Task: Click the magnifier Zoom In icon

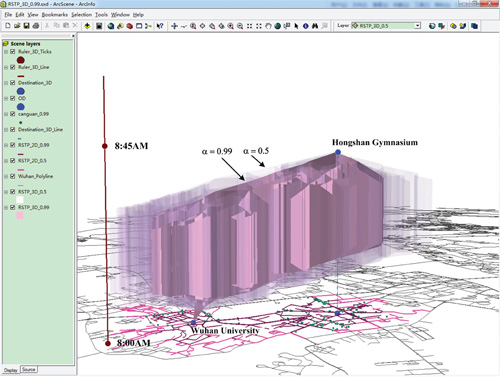Action: [231, 26]
